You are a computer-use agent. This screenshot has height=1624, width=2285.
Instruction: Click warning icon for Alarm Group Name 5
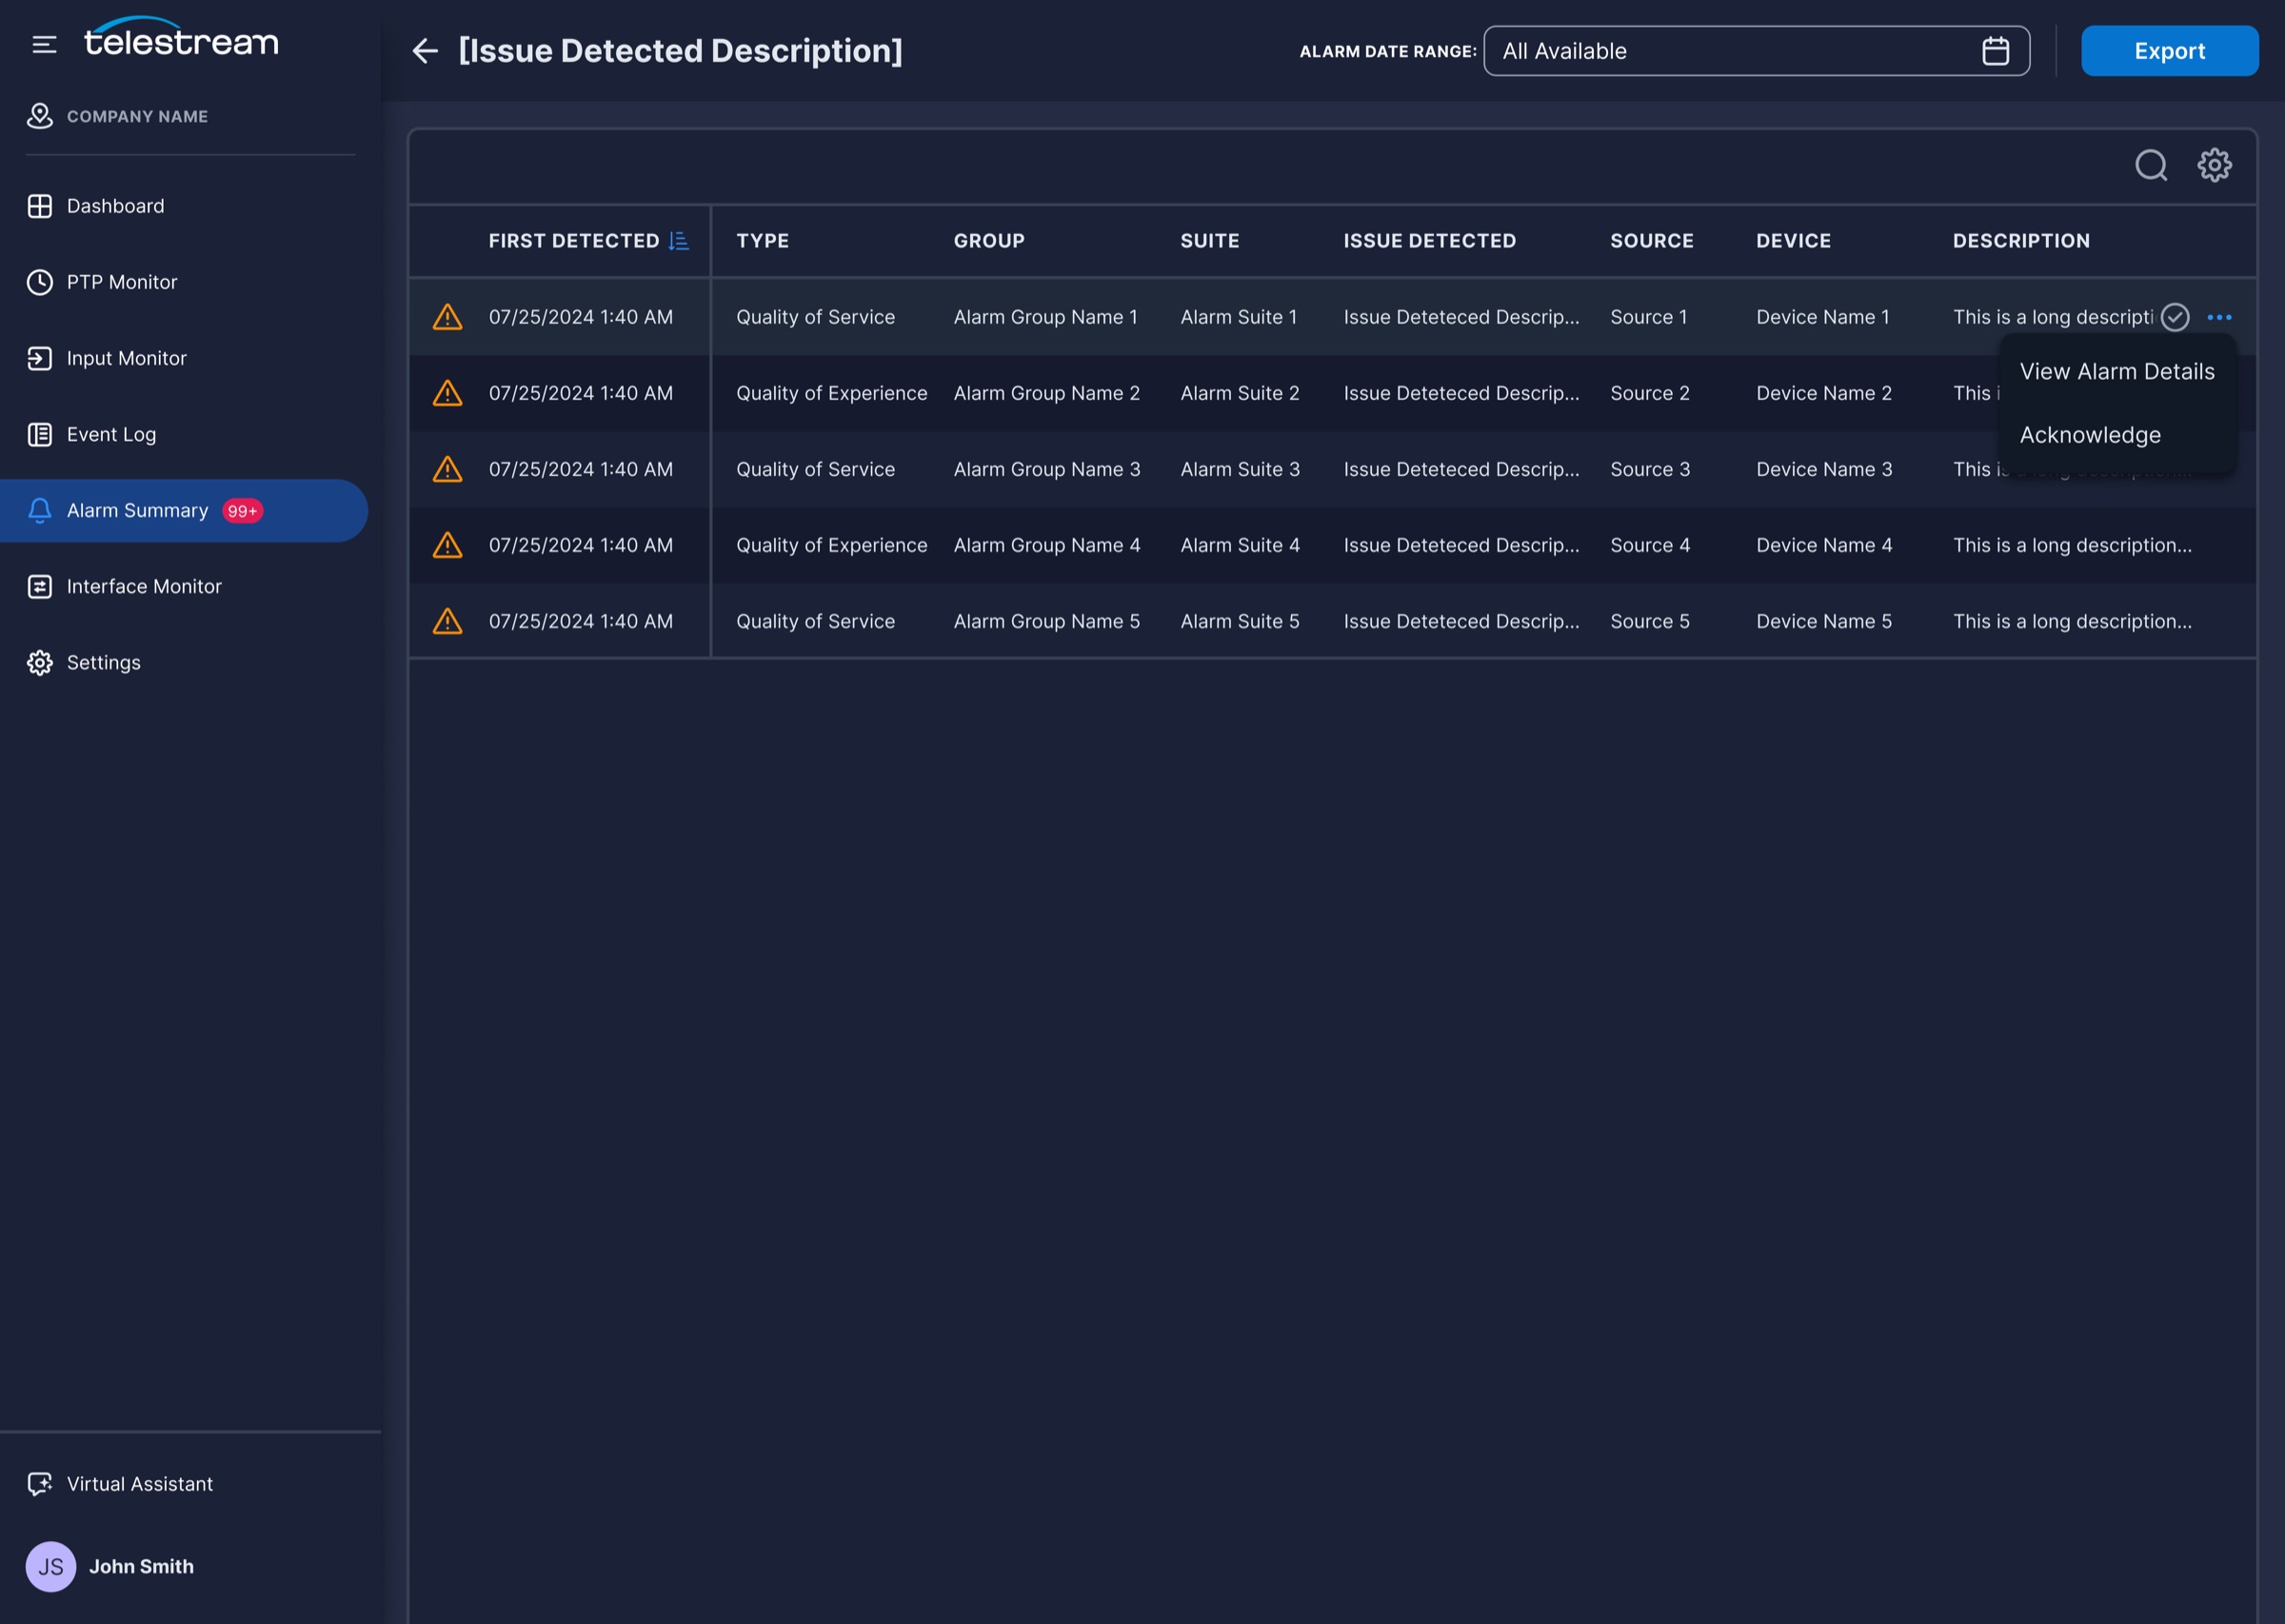point(447,621)
